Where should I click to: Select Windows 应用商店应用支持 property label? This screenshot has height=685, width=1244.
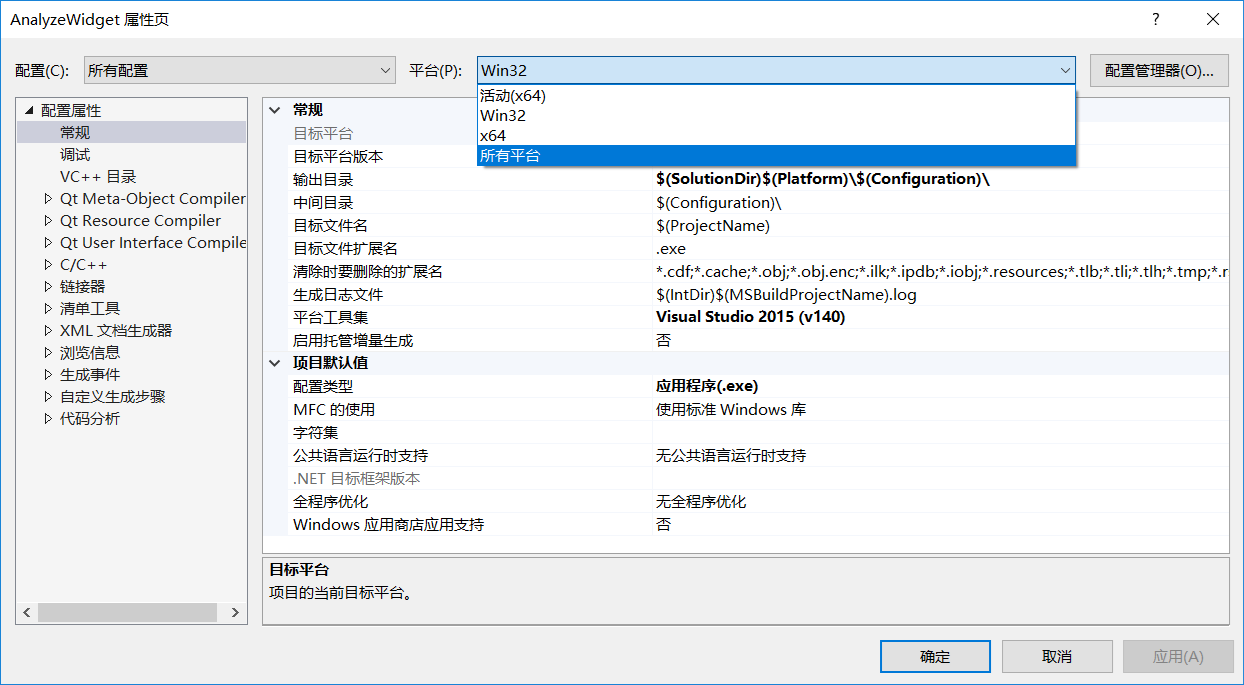tap(388, 525)
